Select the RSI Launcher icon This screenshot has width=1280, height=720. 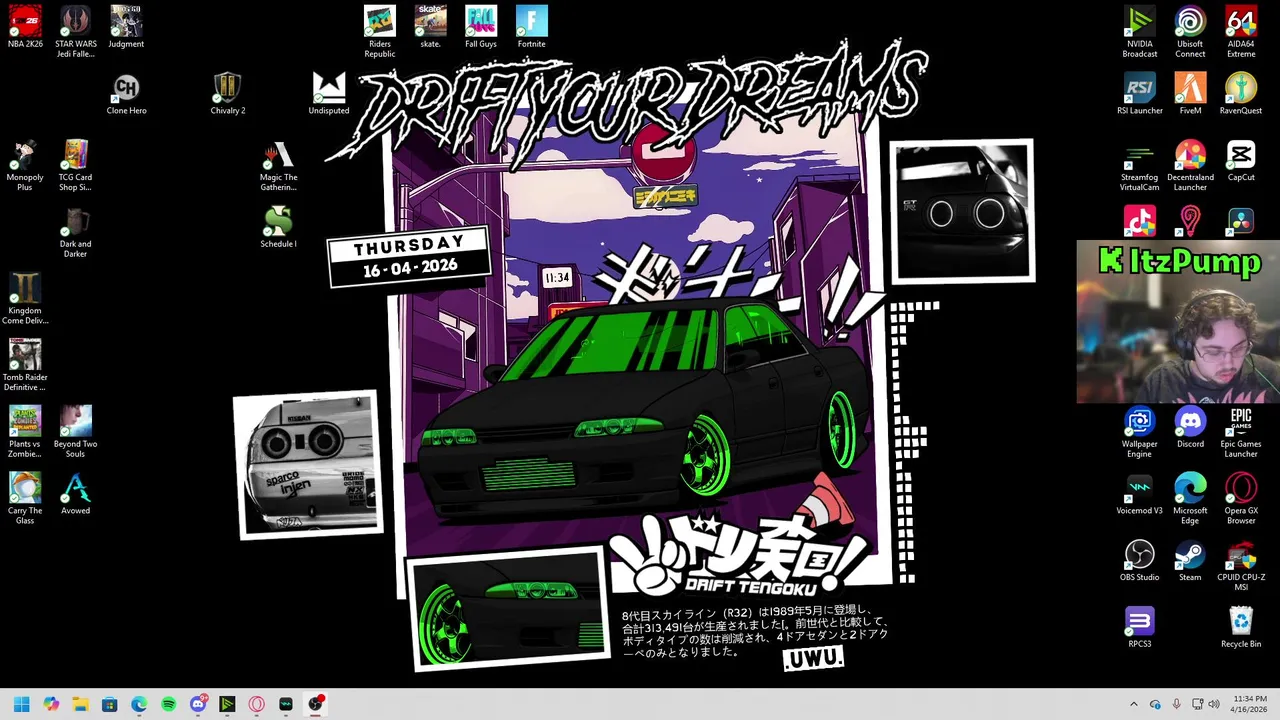[x=1139, y=94]
